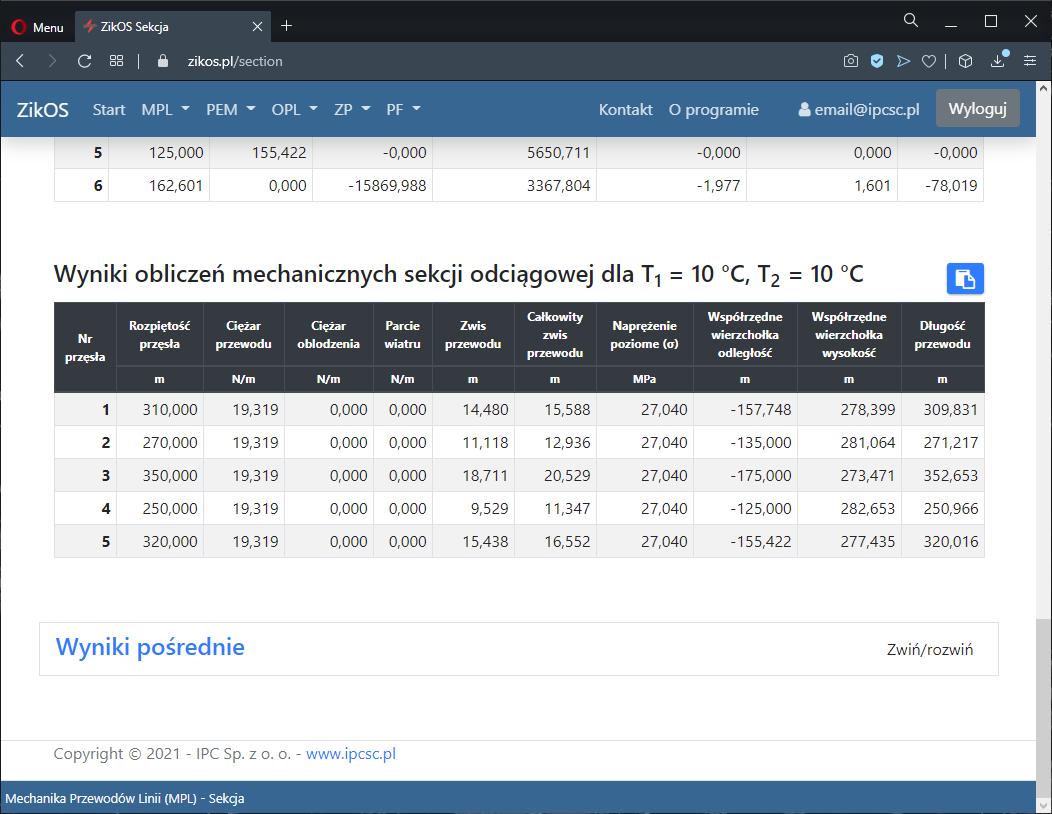Open the browser downloads icon

(997, 61)
